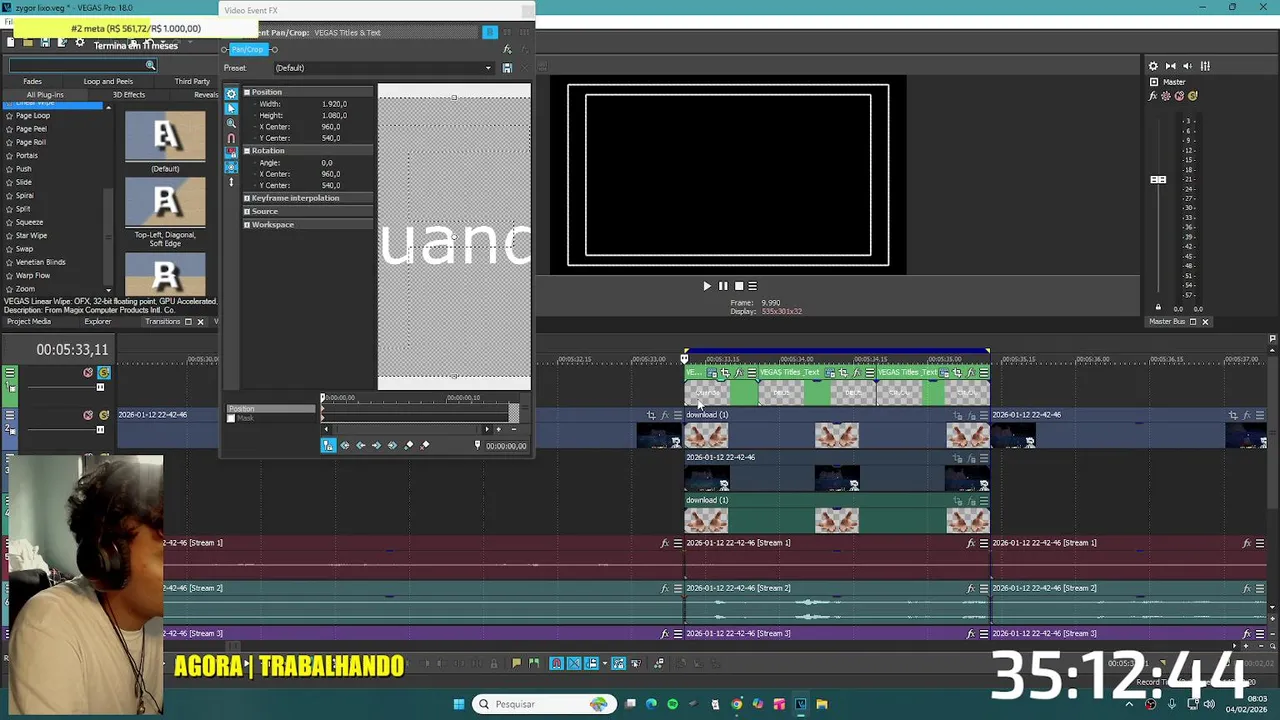
Task: Select the zoom magnifier tool in Pan/Crop
Action: (231, 123)
